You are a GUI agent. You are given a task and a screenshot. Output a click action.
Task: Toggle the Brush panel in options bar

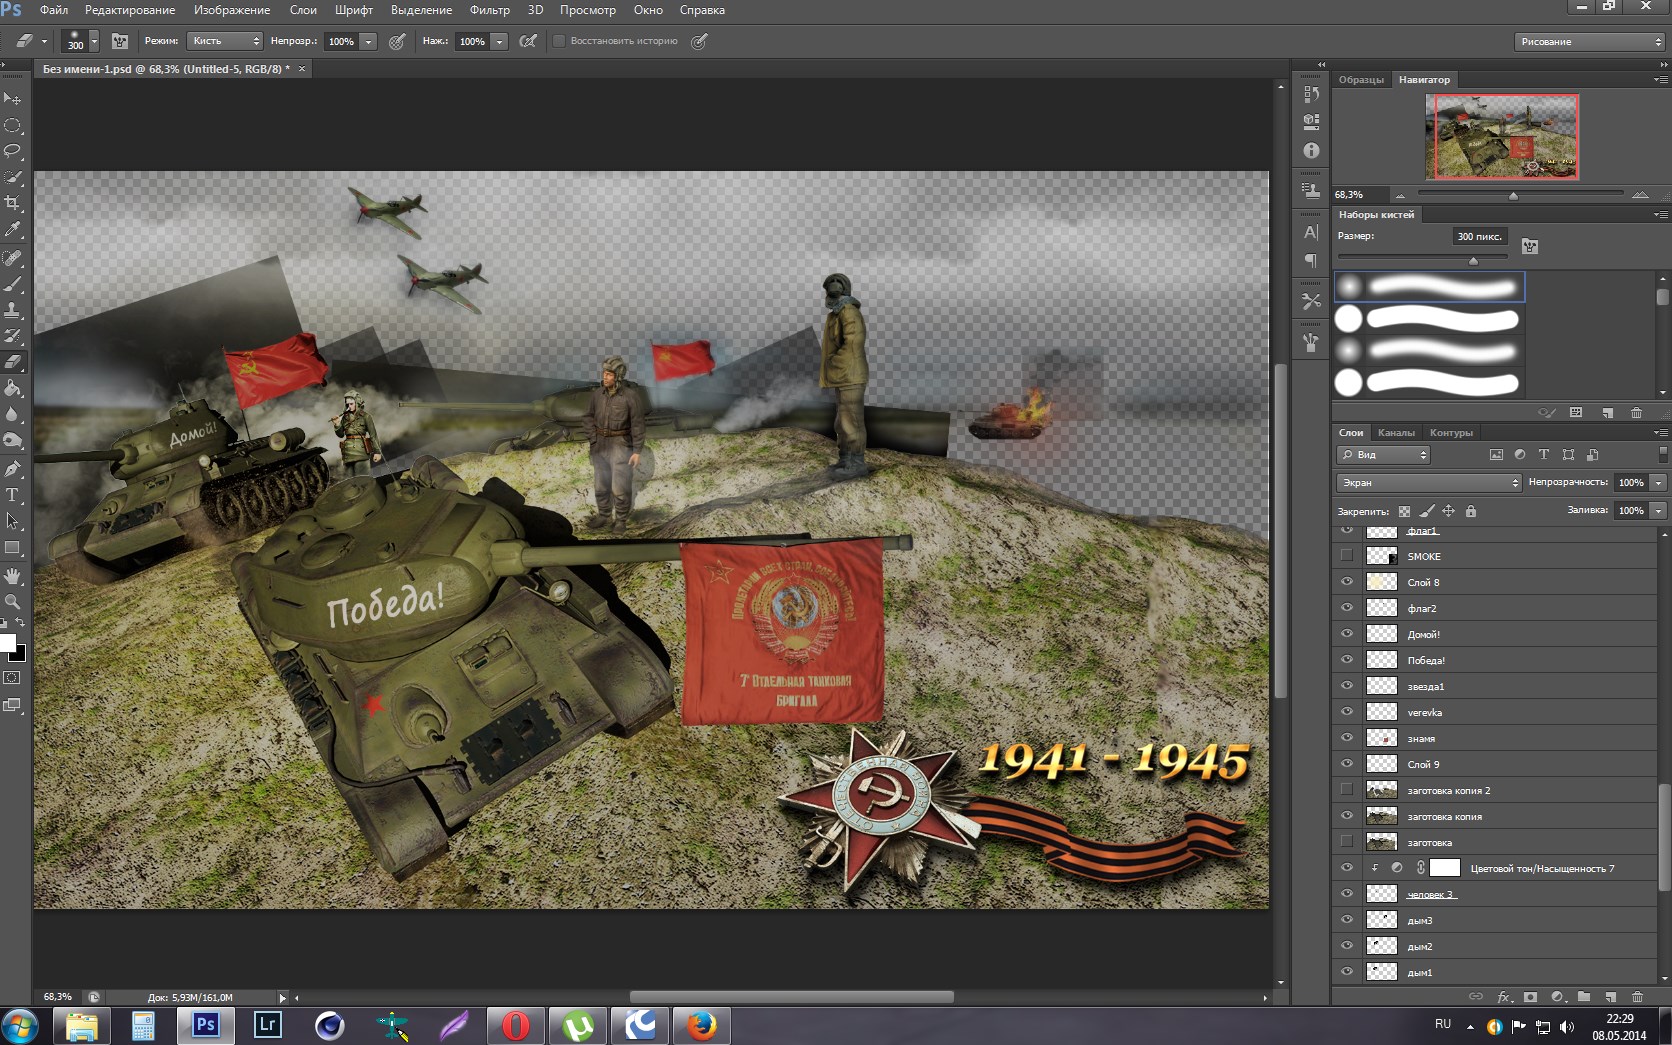120,41
